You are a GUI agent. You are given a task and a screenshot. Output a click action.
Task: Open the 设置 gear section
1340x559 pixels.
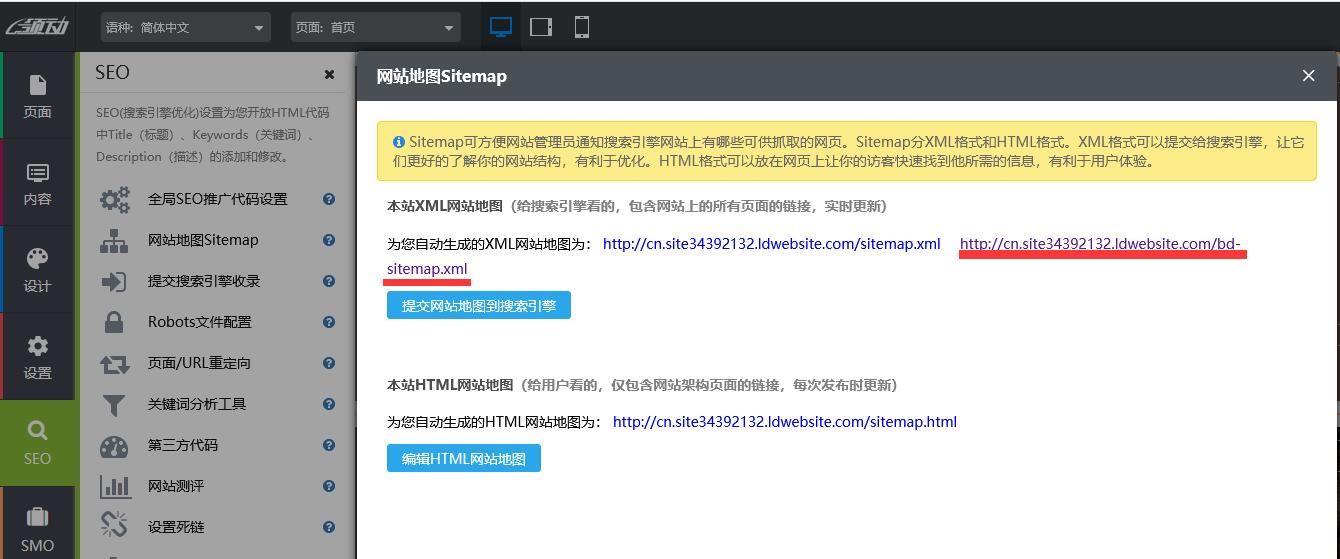[38, 357]
